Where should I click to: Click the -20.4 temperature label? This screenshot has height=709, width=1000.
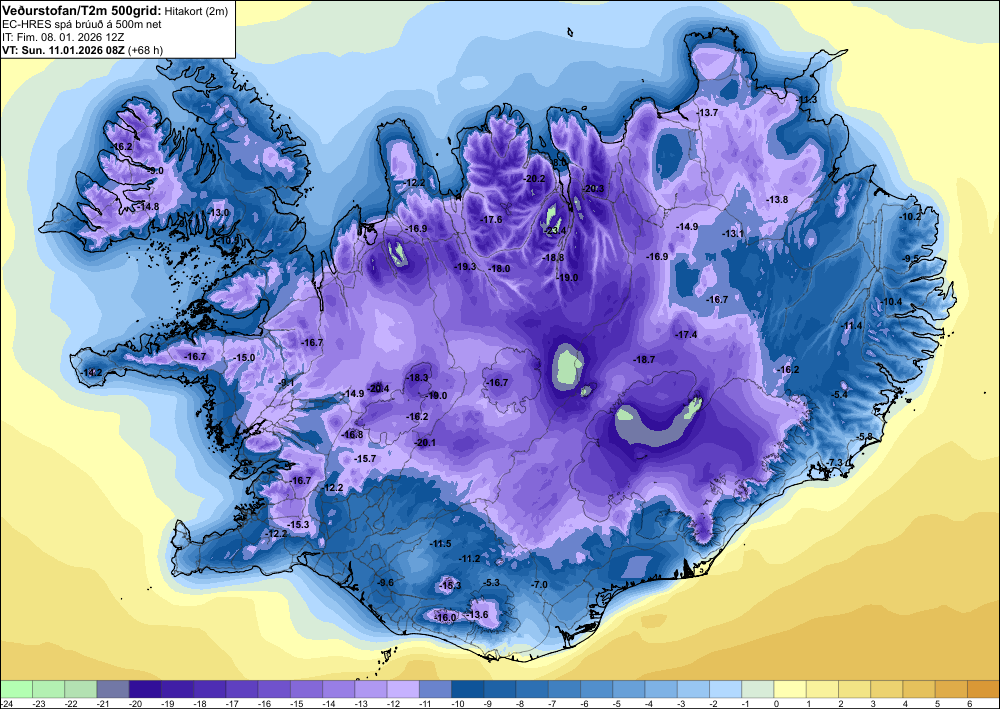[378, 388]
